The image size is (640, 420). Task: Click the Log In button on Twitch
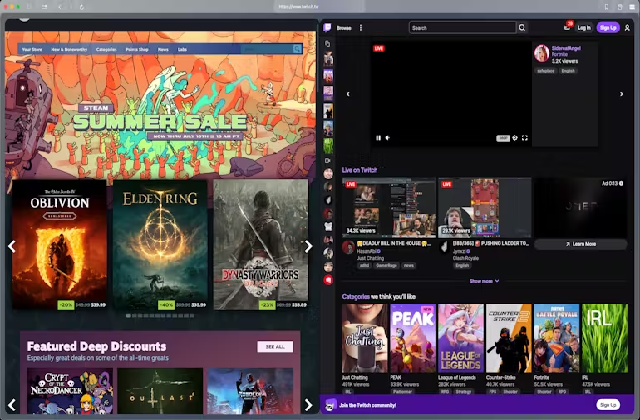click(584, 28)
